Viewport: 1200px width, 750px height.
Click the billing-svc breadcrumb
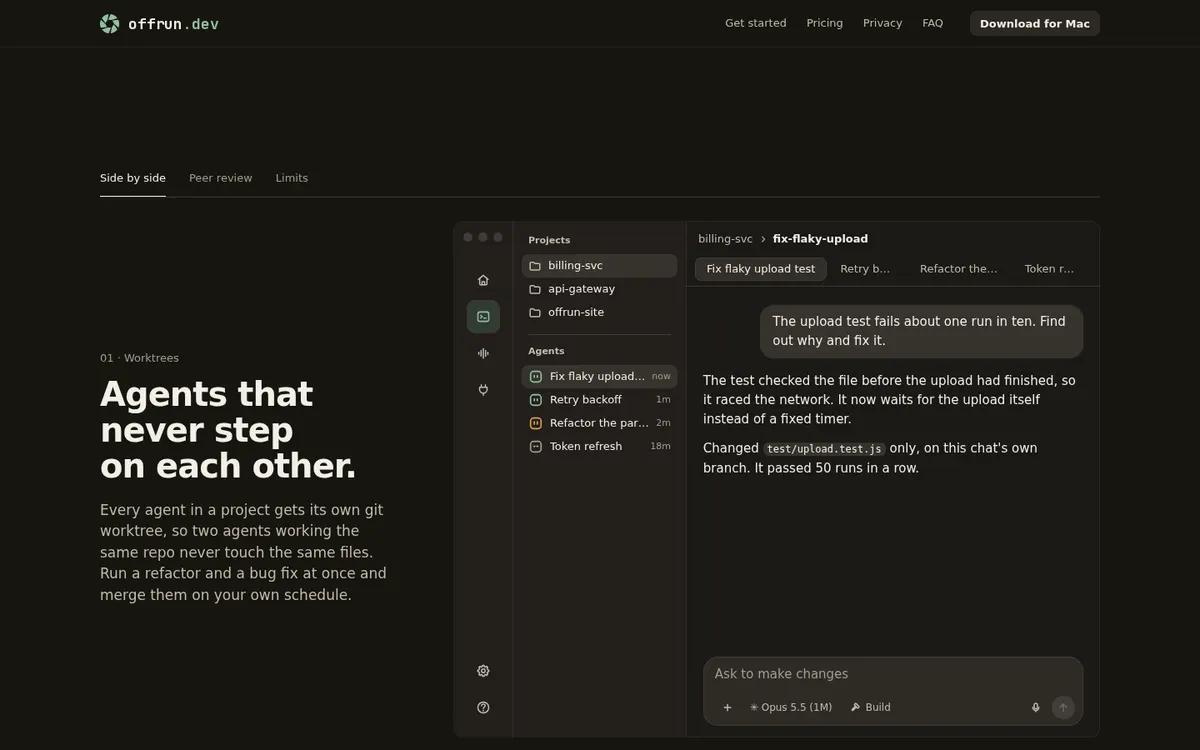725,239
